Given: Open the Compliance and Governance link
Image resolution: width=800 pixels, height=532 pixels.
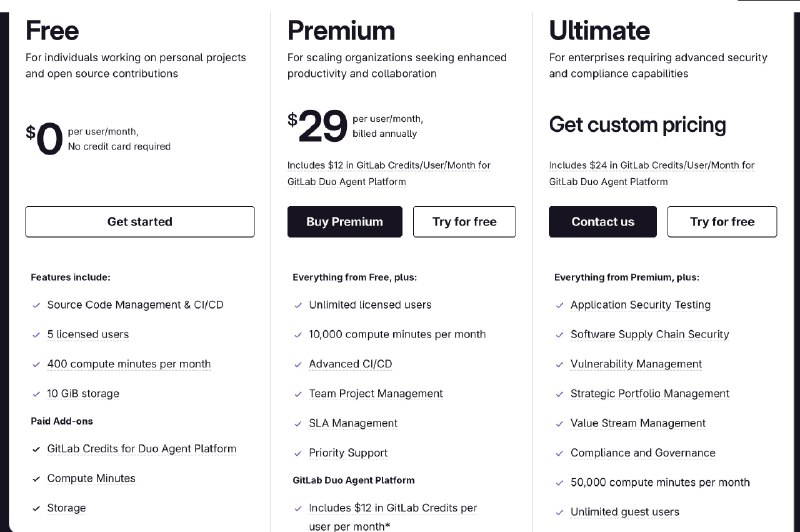Looking at the screenshot, I should (x=642, y=453).
